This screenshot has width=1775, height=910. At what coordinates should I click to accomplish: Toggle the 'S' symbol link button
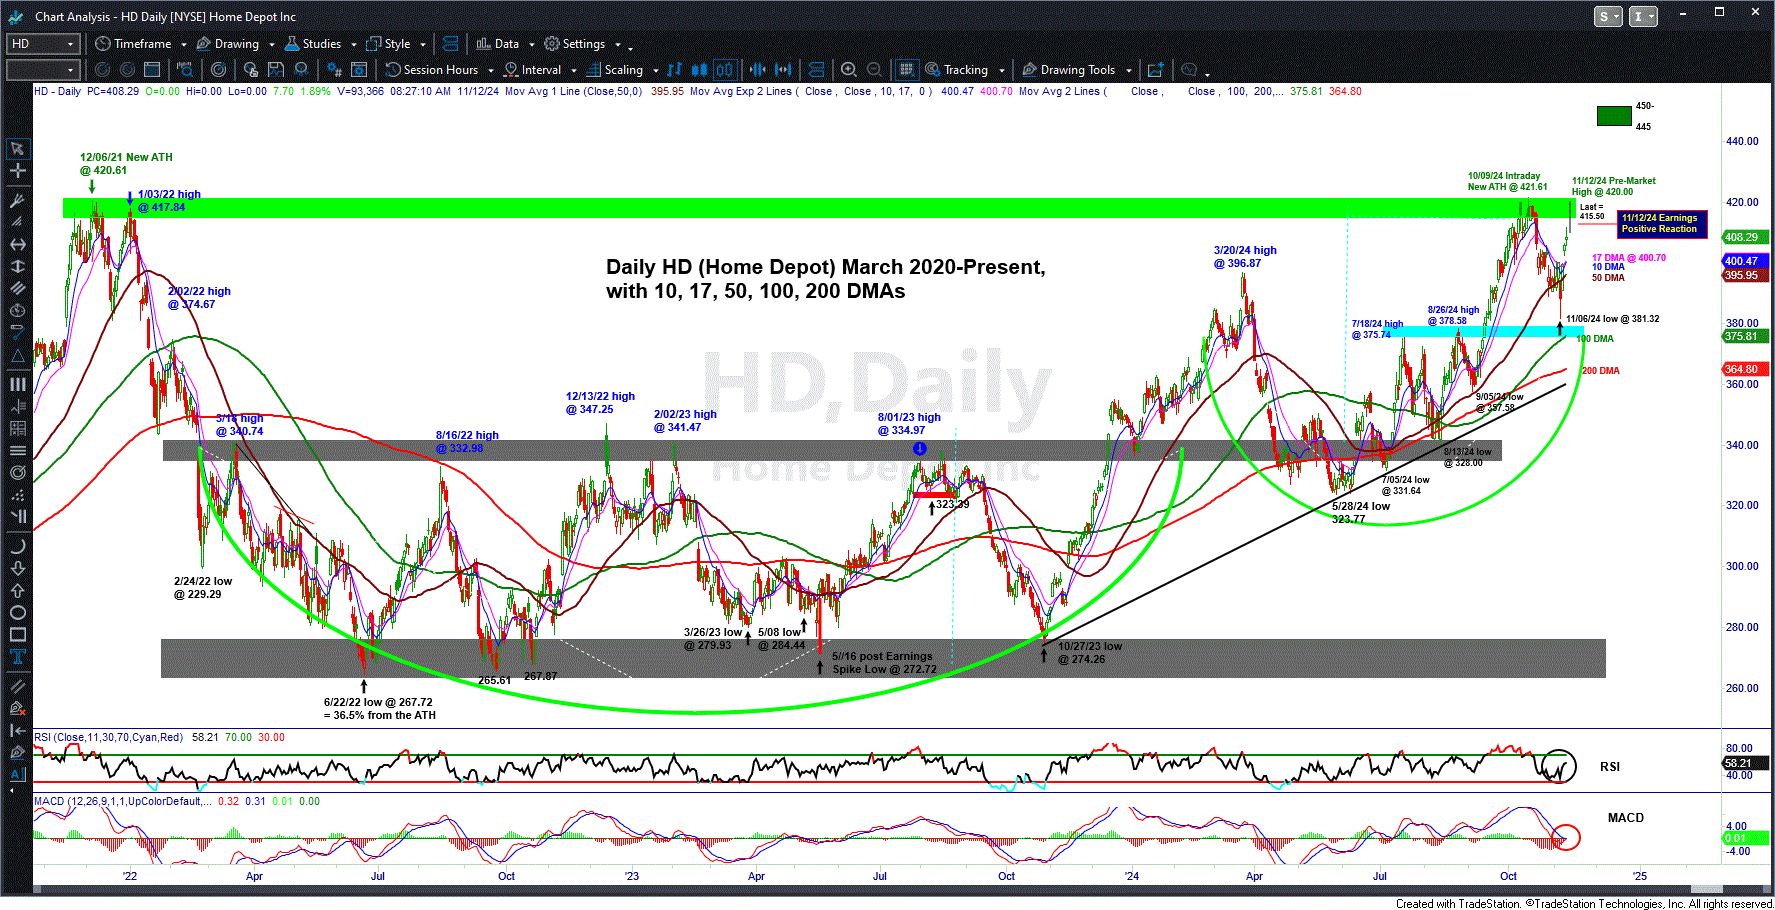[1608, 16]
